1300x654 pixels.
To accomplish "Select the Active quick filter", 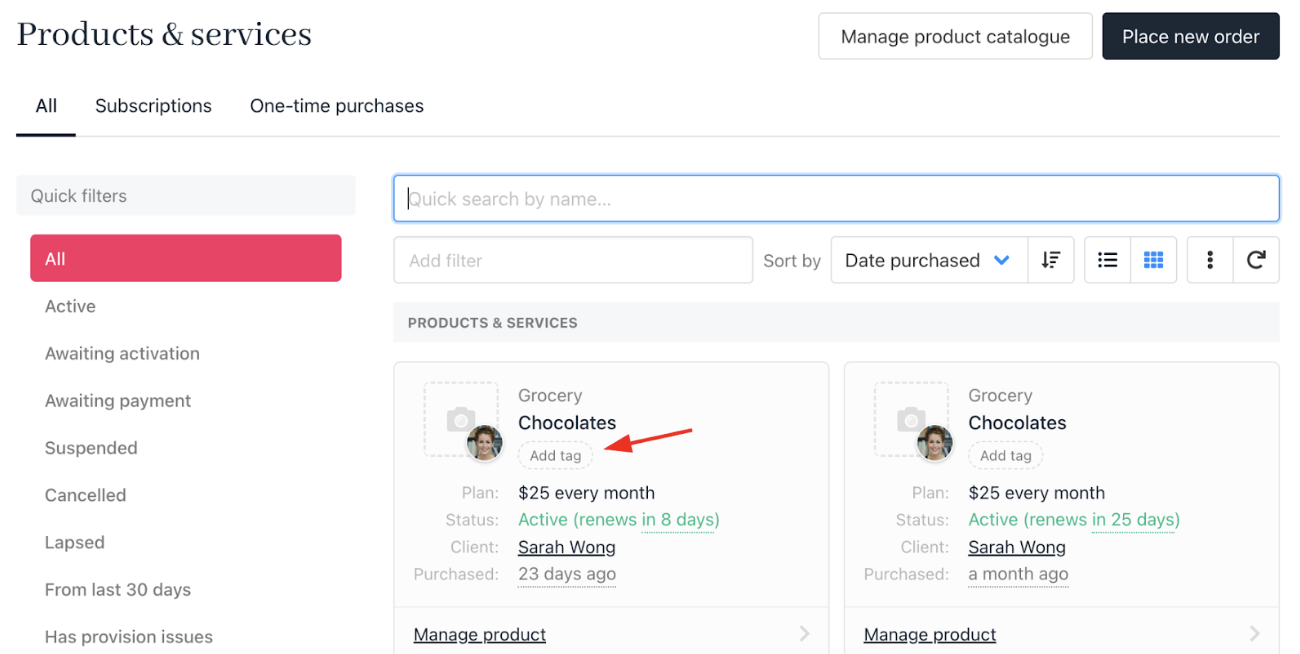I will coord(70,306).
